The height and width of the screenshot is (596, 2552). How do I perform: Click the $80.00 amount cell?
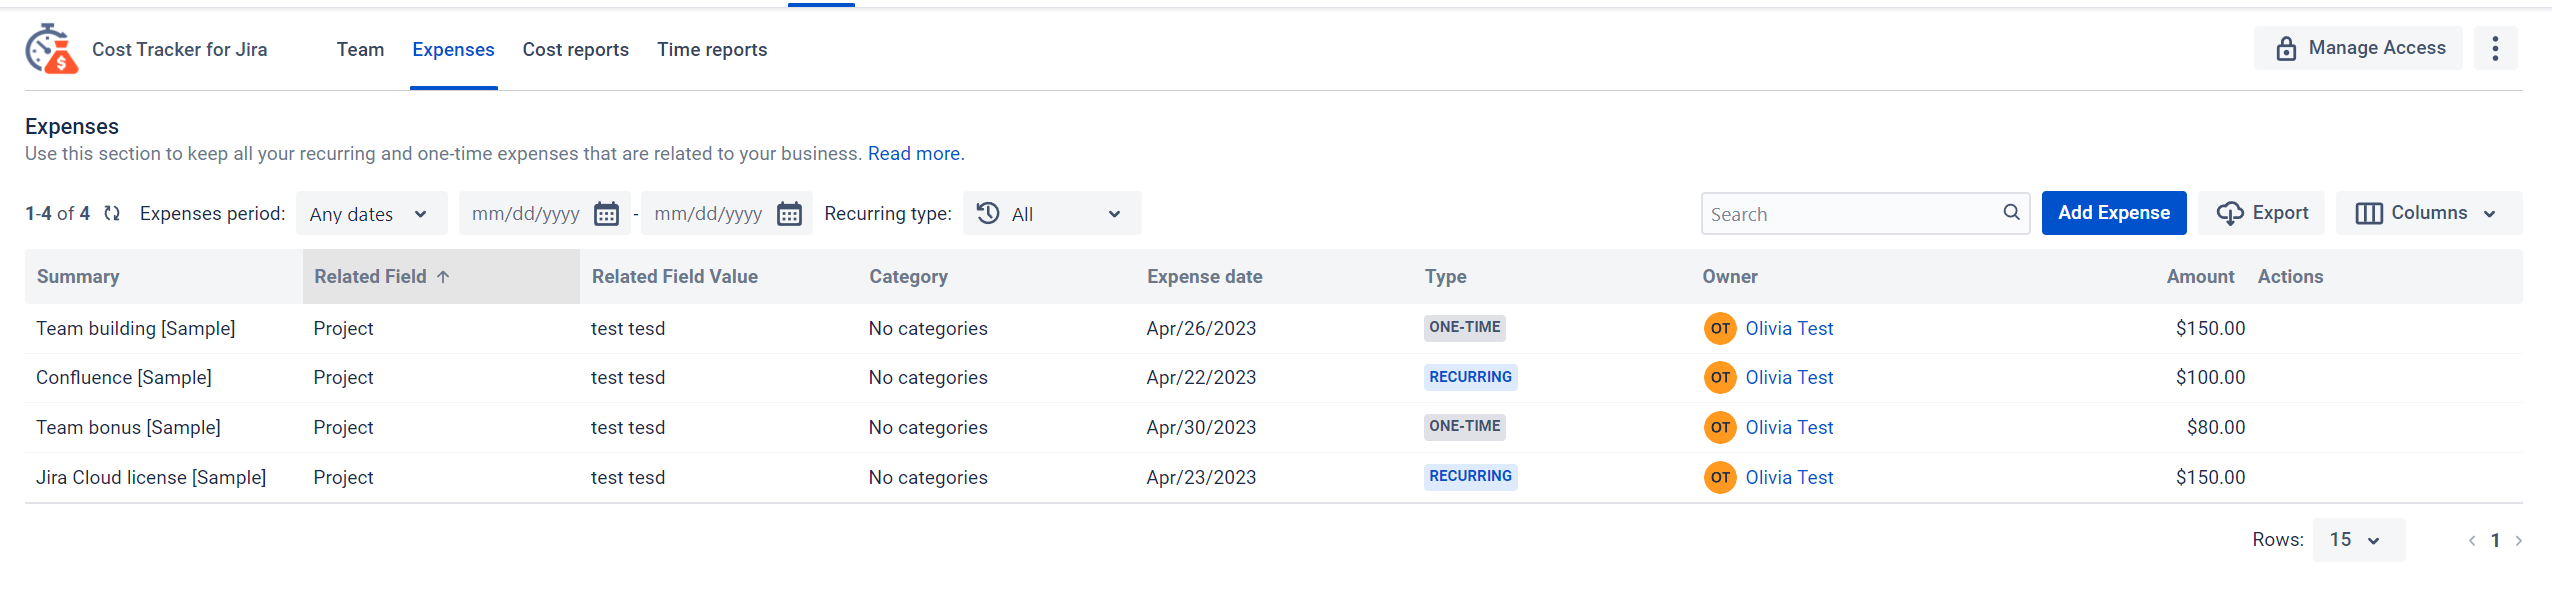[2215, 428]
